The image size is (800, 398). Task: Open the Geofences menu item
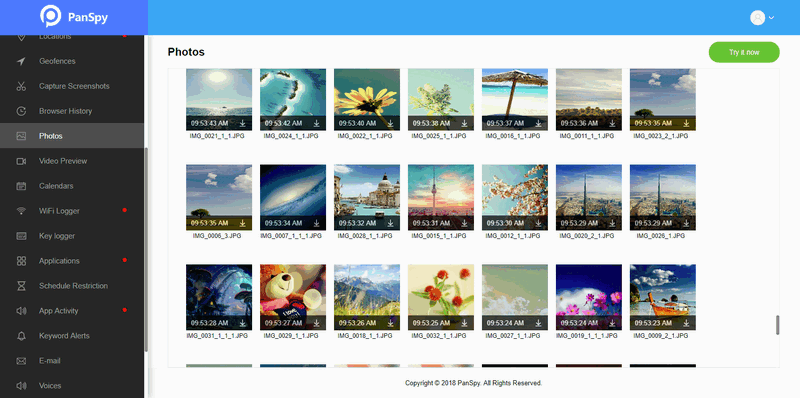tap(72, 61)
